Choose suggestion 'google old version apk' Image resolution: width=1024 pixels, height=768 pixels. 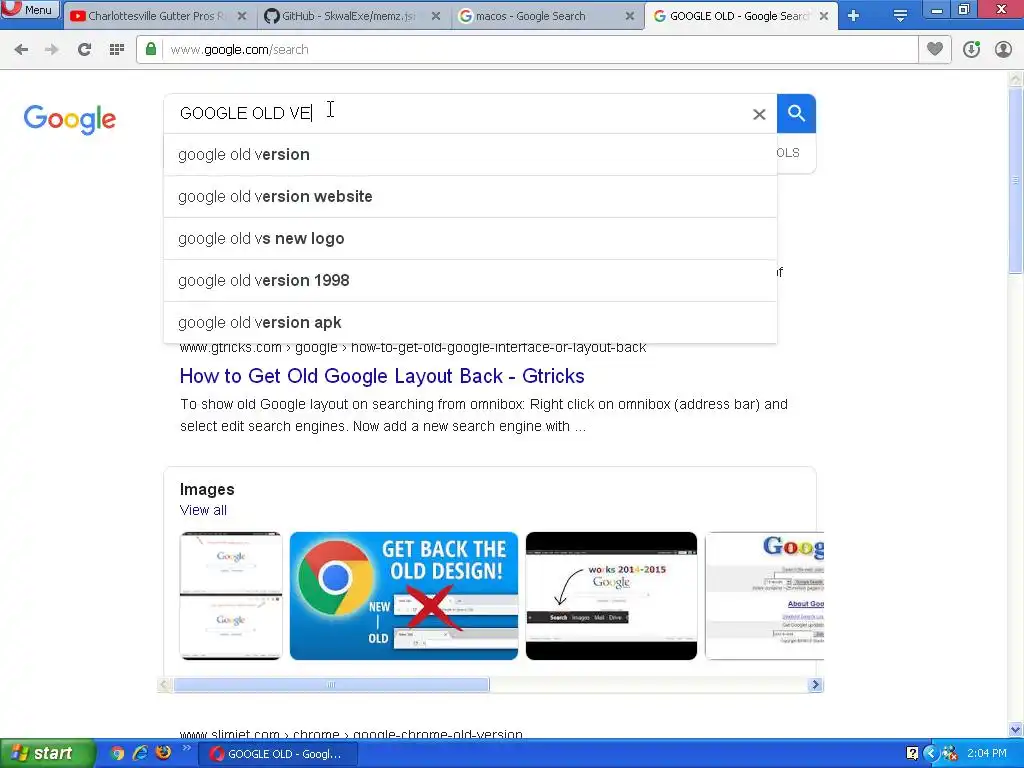point(470,323)
